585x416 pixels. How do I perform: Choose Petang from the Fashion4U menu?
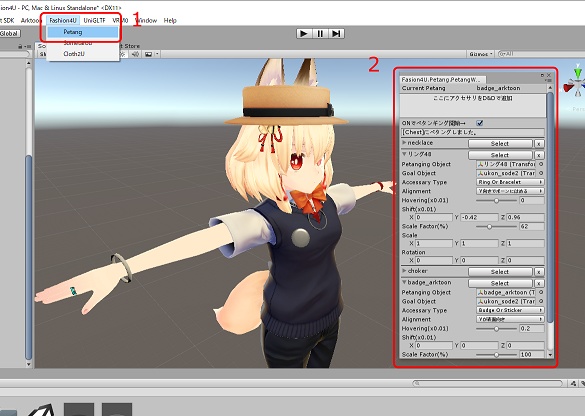[82, 32]
